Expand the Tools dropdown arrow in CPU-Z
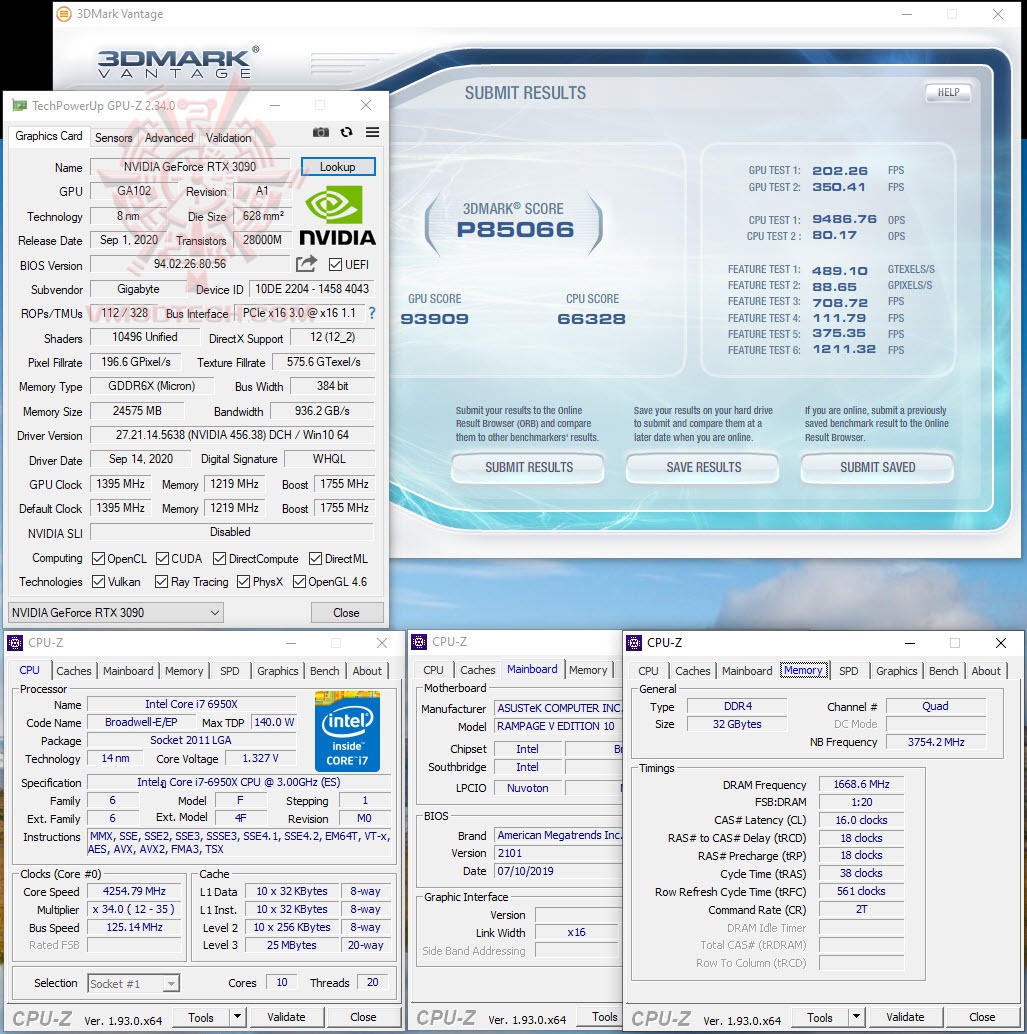The width and height of the screenshot is (1027, 1034). pyautogui.click(x=239, y=1017)
